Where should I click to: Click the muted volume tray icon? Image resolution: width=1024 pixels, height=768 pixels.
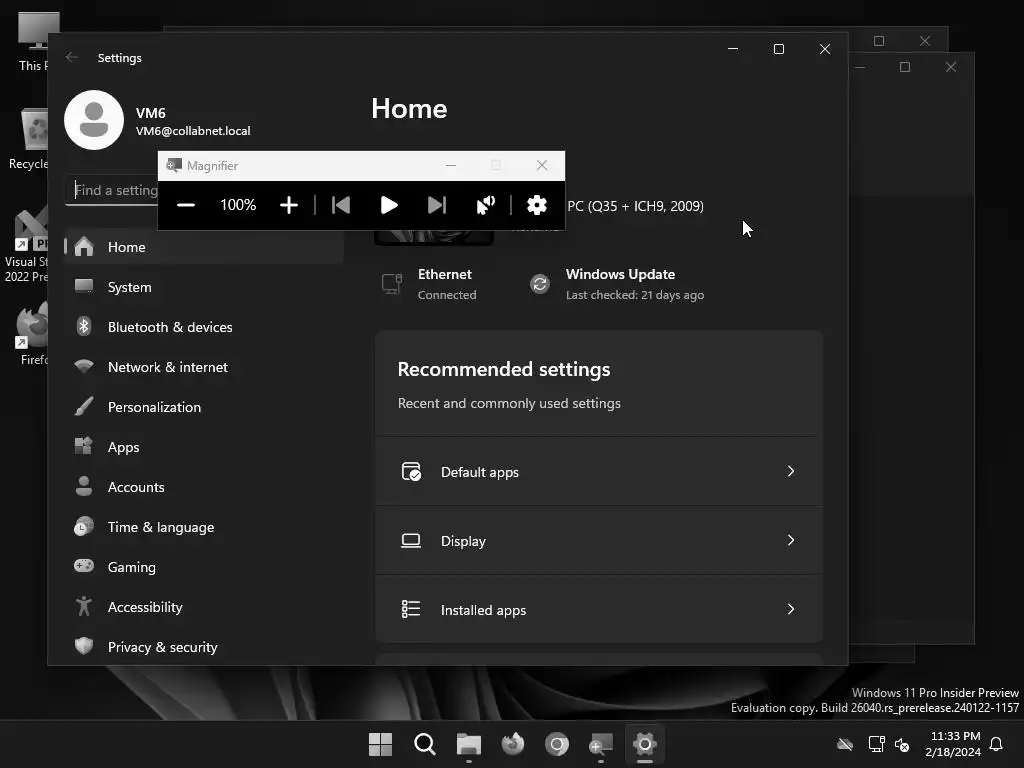[x=902, y=744]
